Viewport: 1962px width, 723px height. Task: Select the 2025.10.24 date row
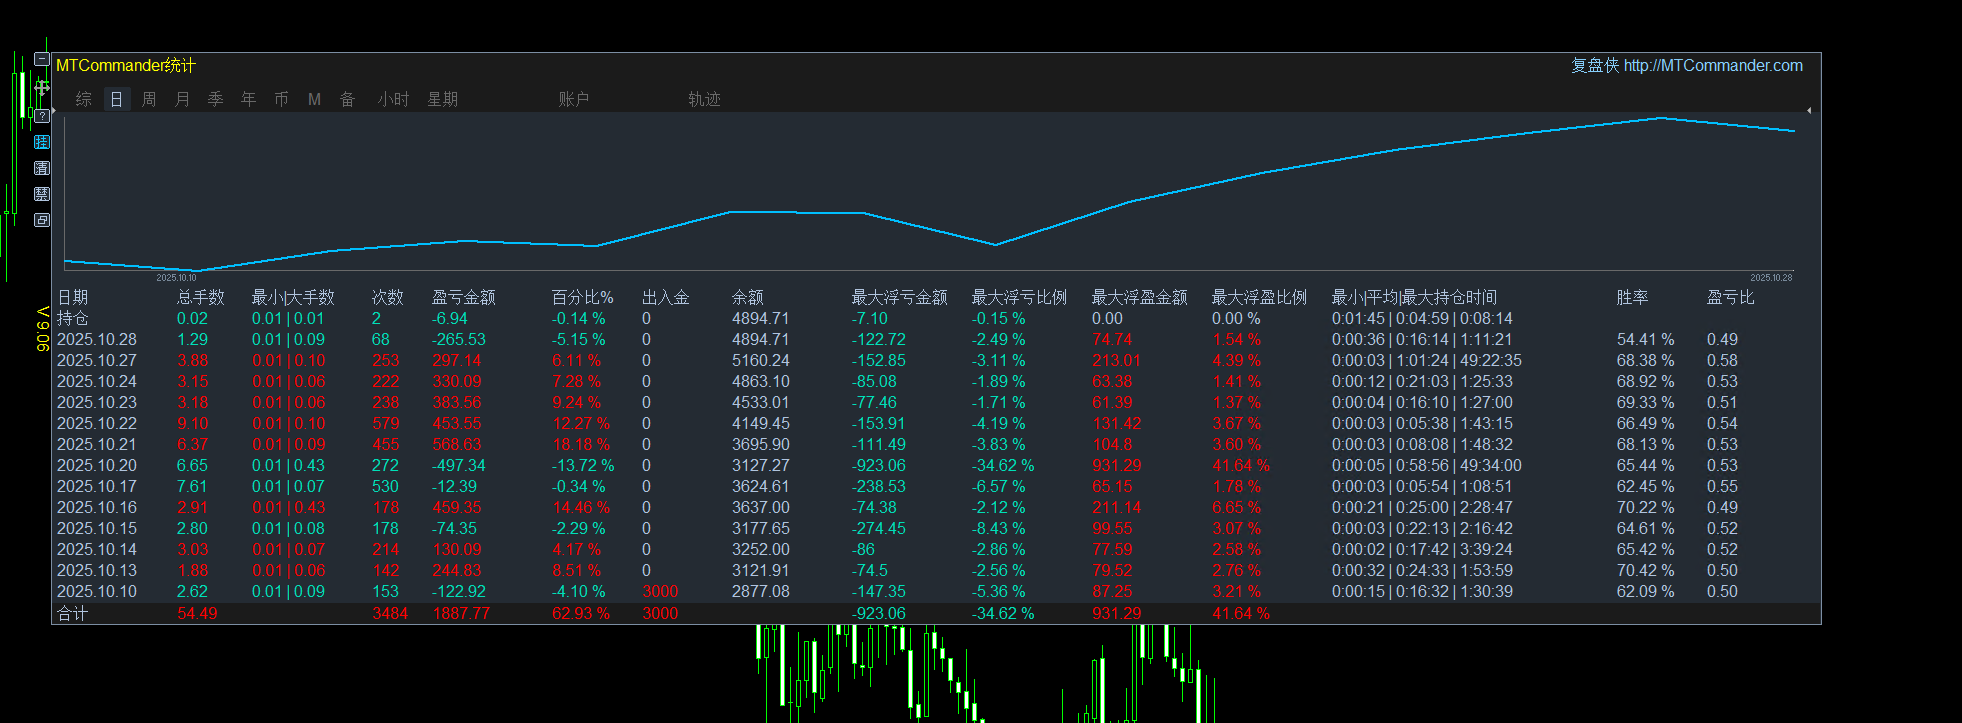pos(97,381)
